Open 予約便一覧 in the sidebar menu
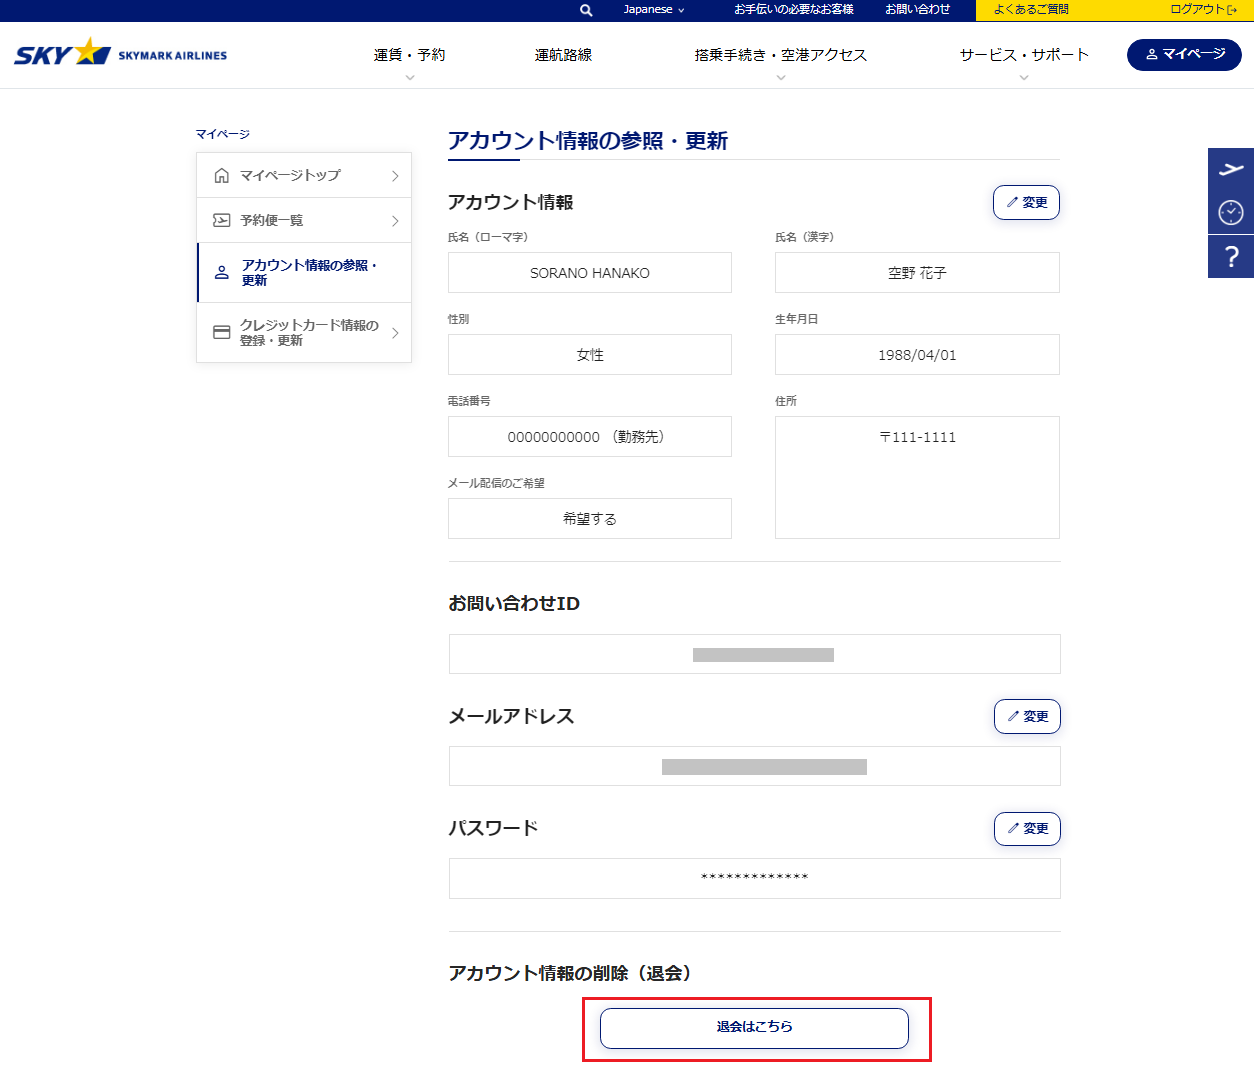The width and height of the screenshot is (1254, 1088). pyautogui.click(x=304, y=221)
